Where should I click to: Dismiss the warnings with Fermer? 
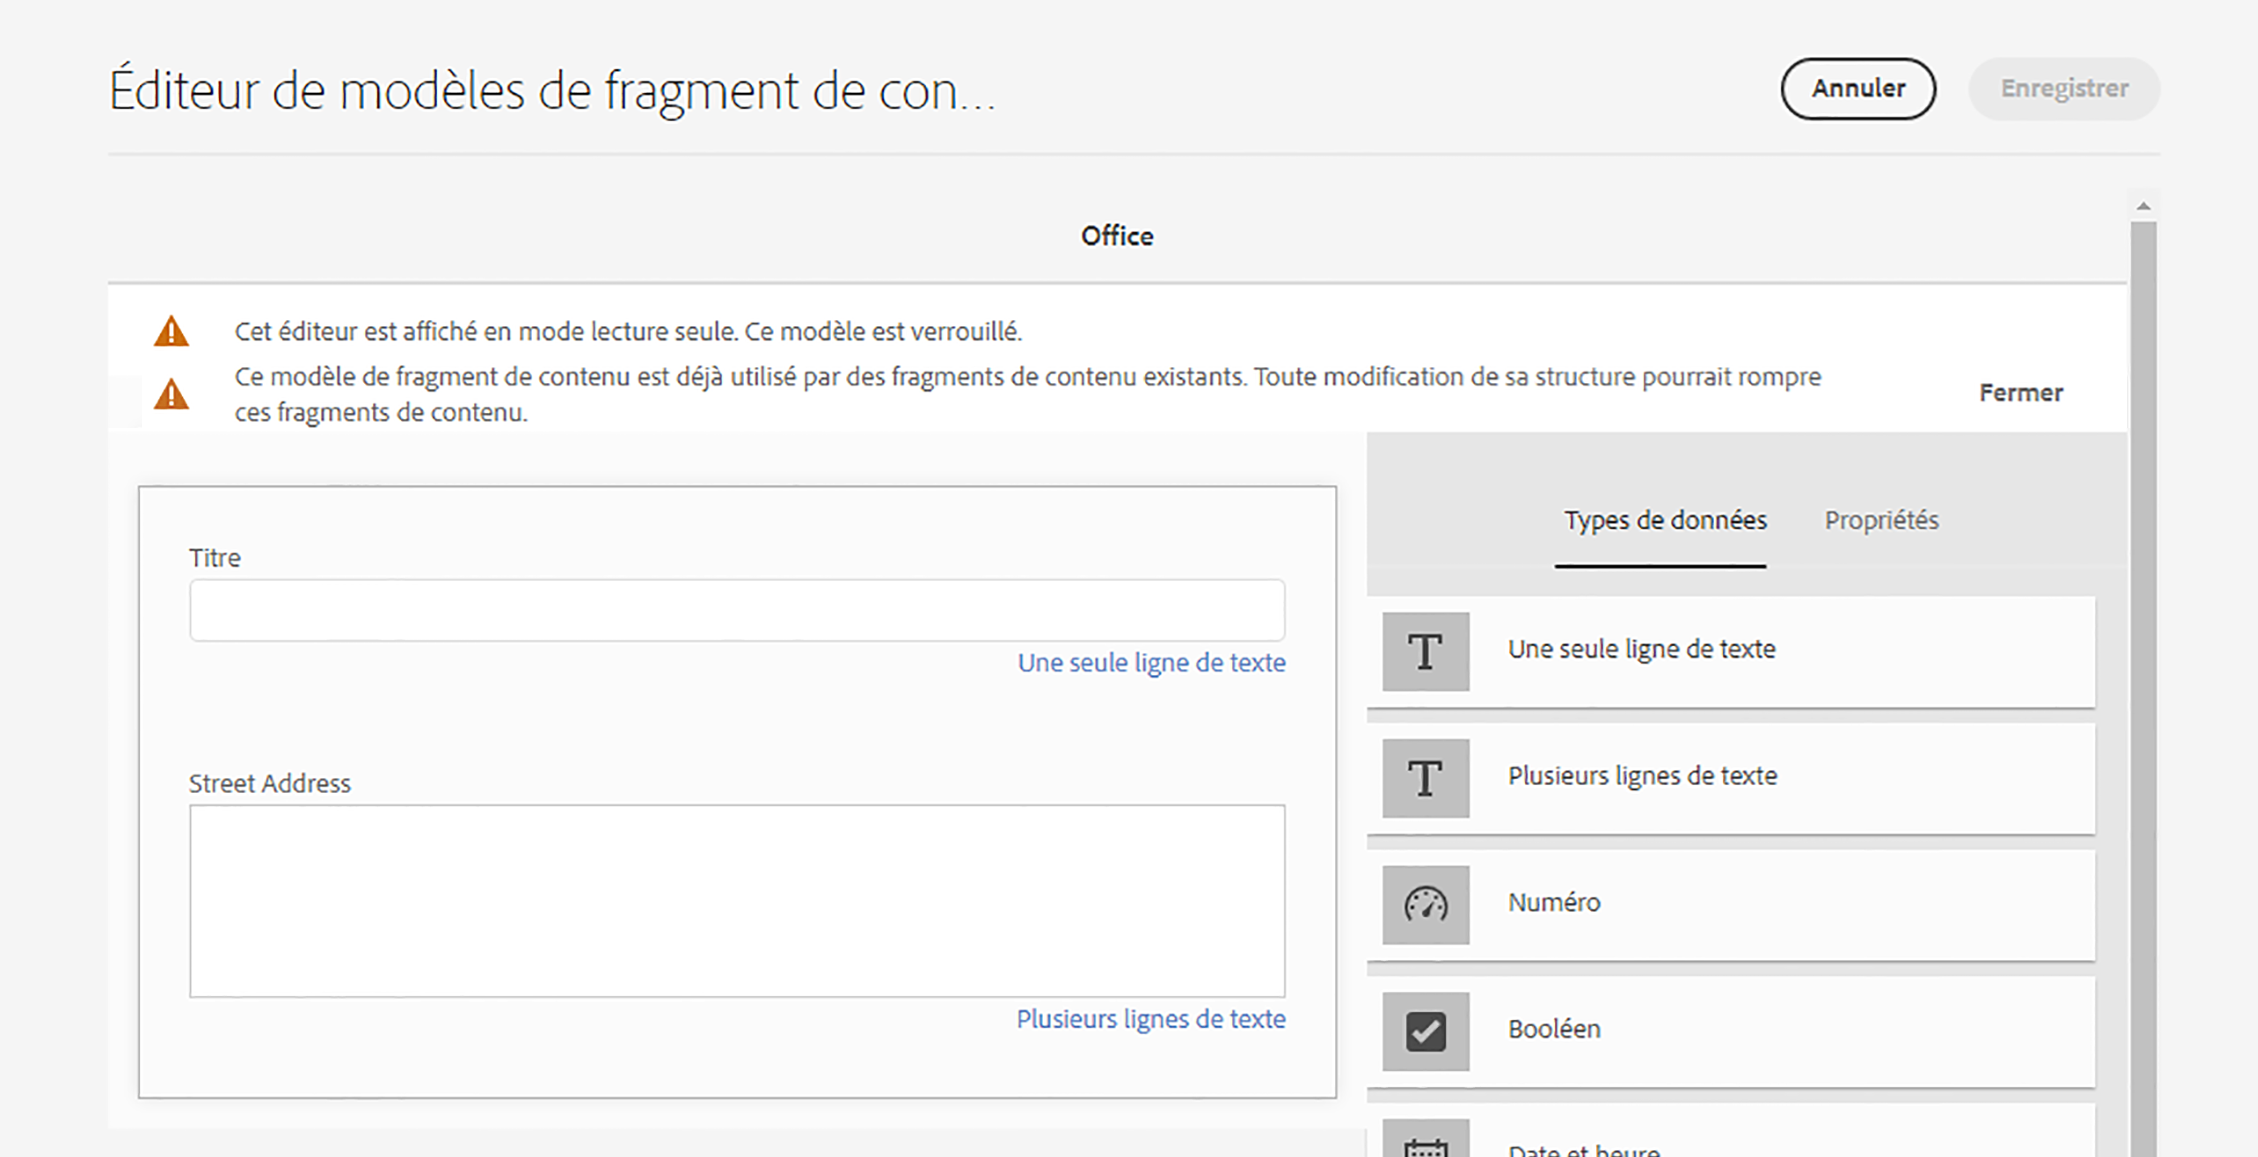click(x=2020, y=393)
